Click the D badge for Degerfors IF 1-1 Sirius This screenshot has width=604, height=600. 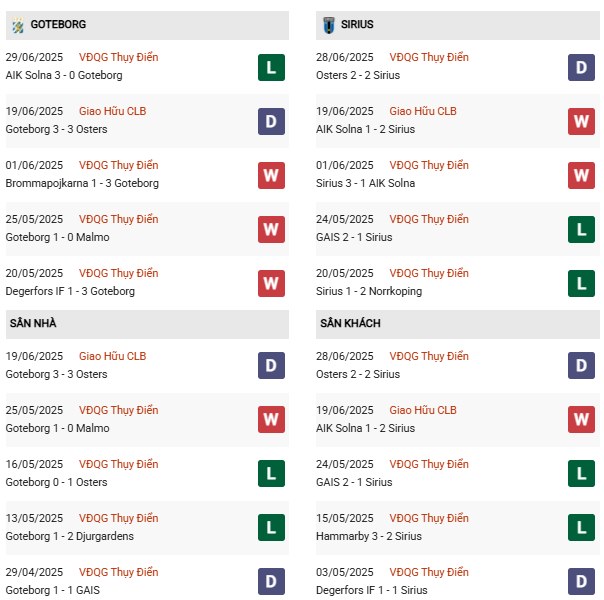tap(581, 582)
